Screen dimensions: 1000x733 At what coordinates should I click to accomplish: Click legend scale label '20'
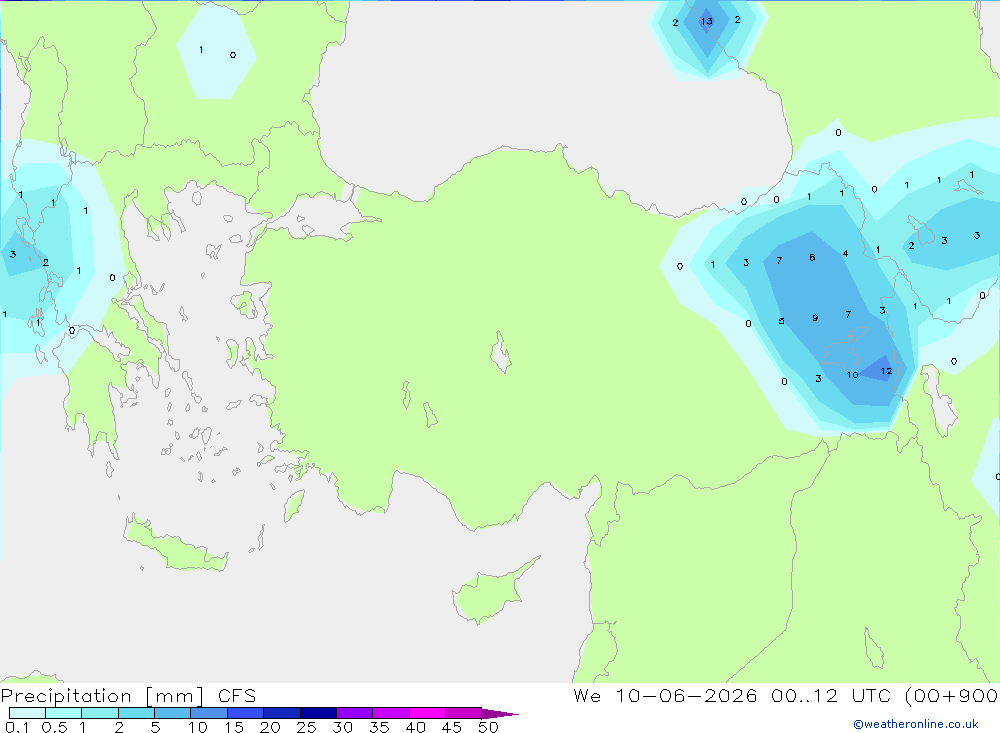(x=270, y=727)
